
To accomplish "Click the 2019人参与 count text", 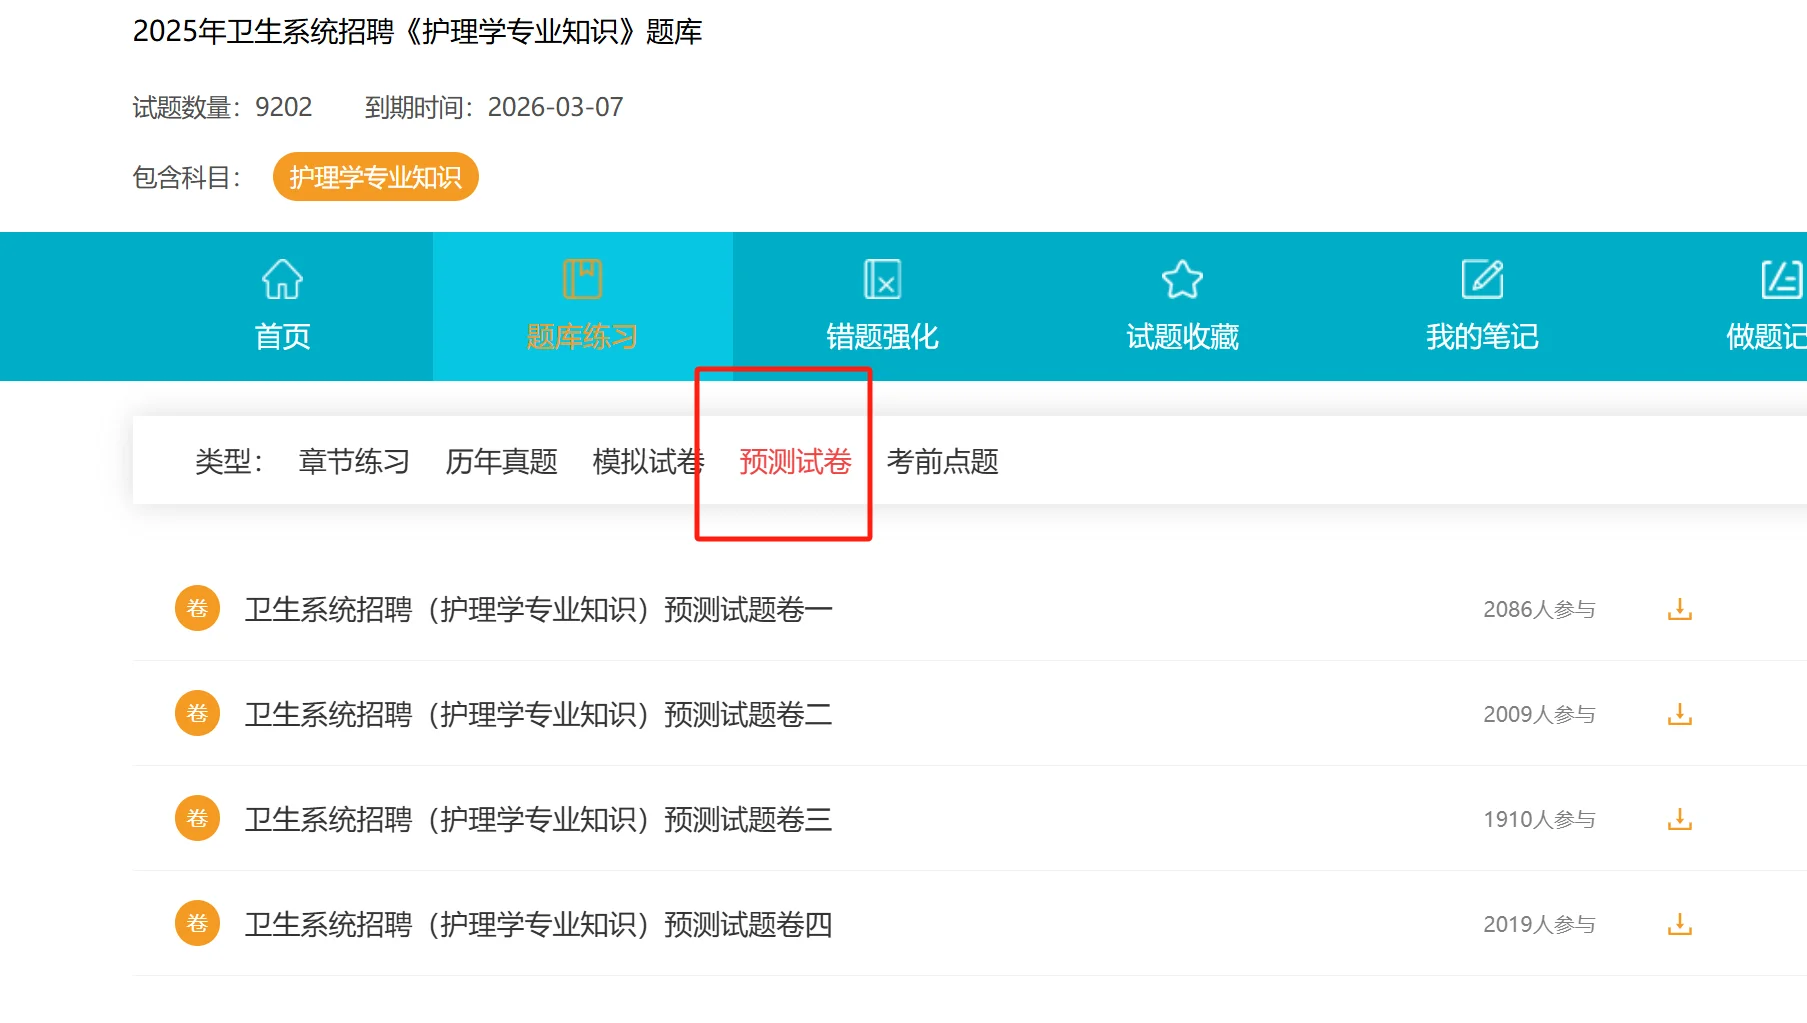I will point(1539,924).
